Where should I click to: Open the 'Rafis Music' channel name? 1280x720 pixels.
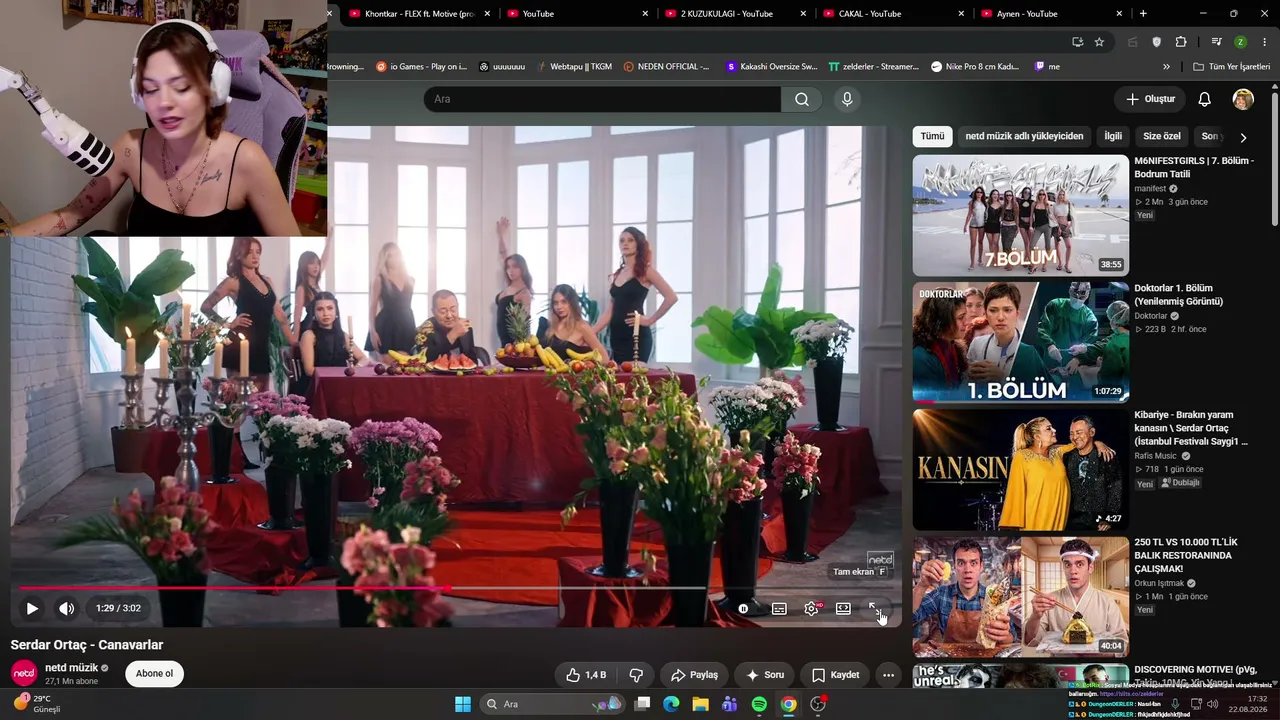pyautogui.click(x=1156, y=456)
